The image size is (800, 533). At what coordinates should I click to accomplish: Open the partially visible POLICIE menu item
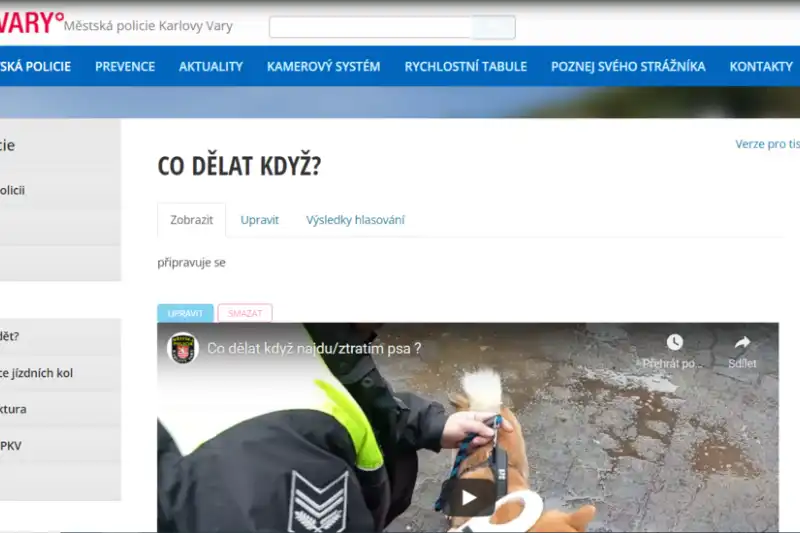click(x=35, y=66)
